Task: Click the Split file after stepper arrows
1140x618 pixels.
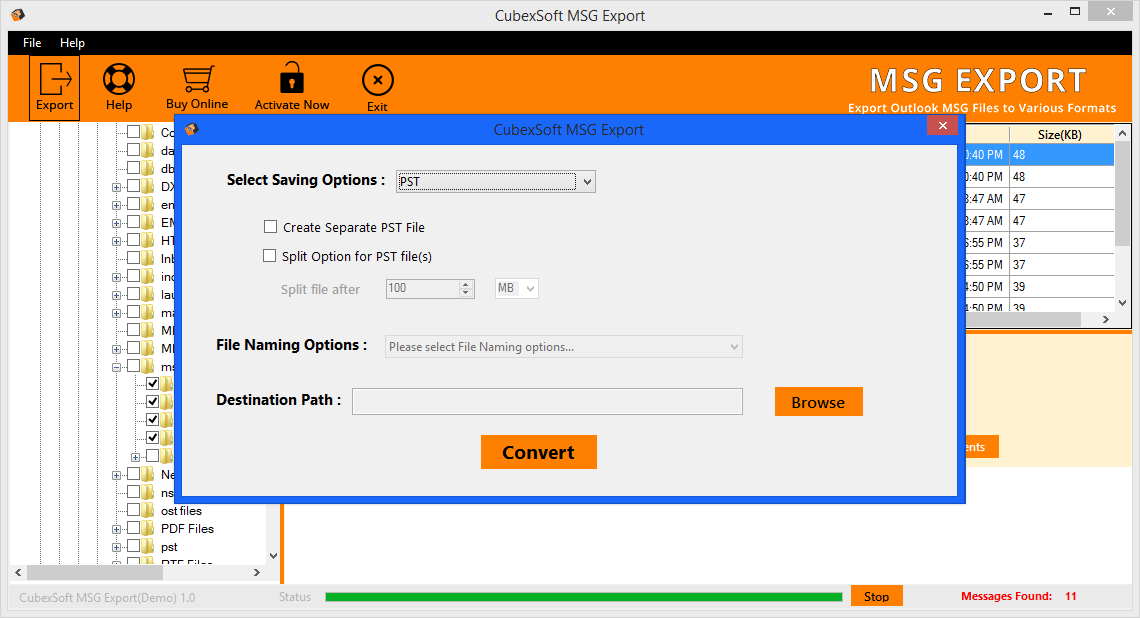Action: click(467, 289)
